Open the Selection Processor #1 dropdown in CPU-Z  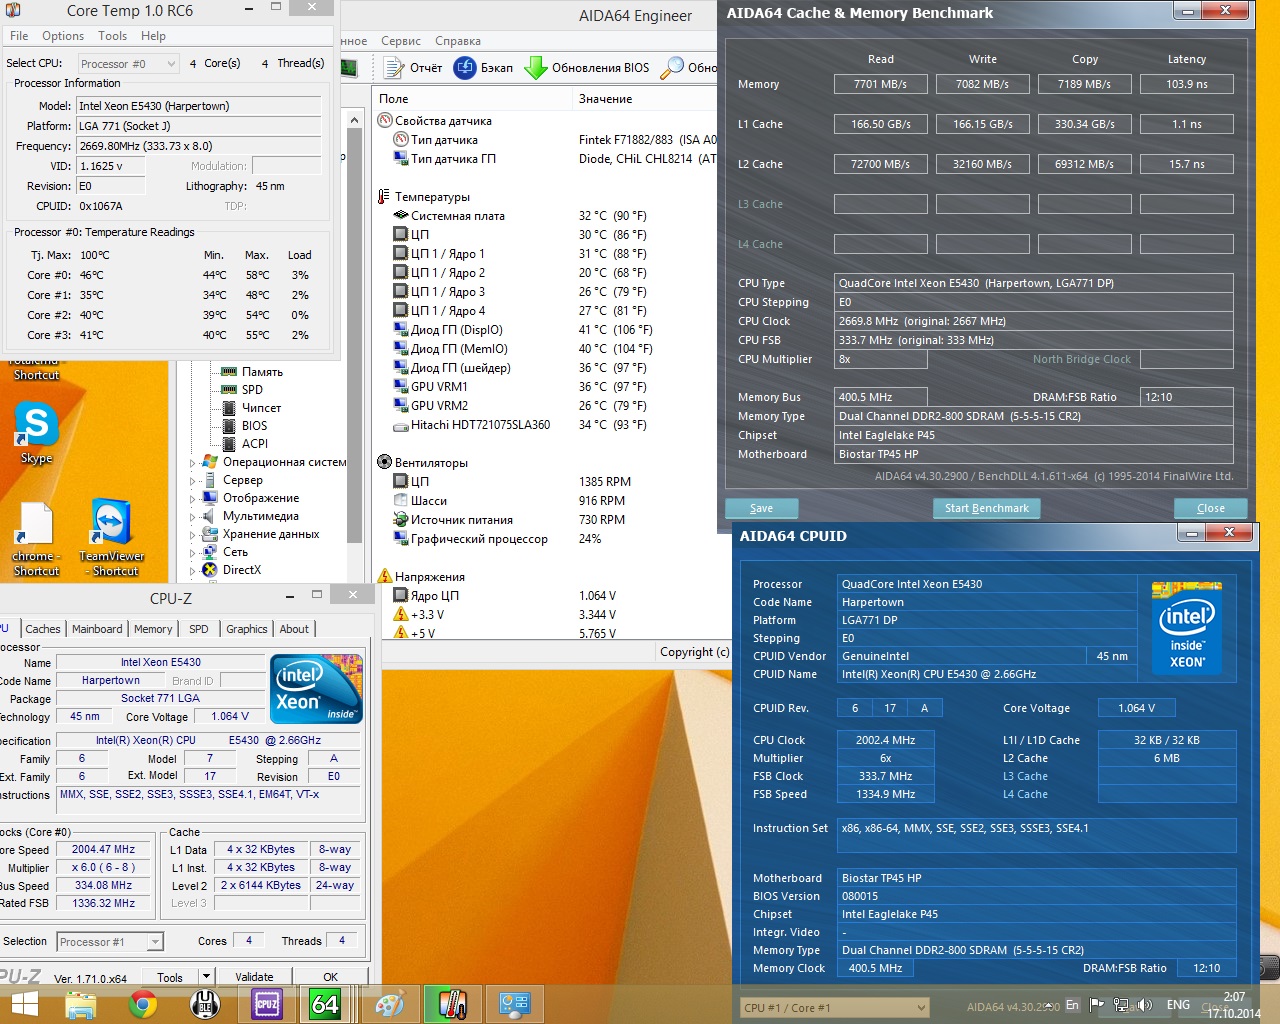click(x=110, y=942)
